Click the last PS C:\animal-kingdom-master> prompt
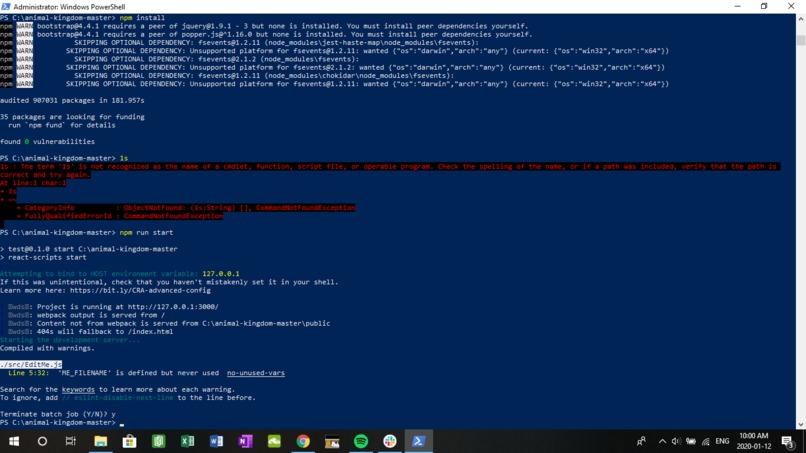The height and width of the screenshot is (453, 806). [x=58, y=422]
